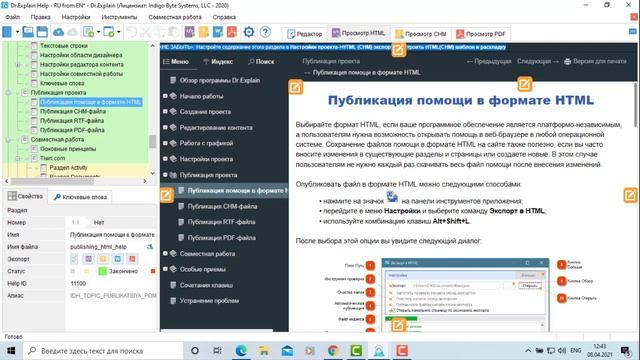Expand Начало работы in the preview menu
The image size is (640, 360).
tap(165, 96)
